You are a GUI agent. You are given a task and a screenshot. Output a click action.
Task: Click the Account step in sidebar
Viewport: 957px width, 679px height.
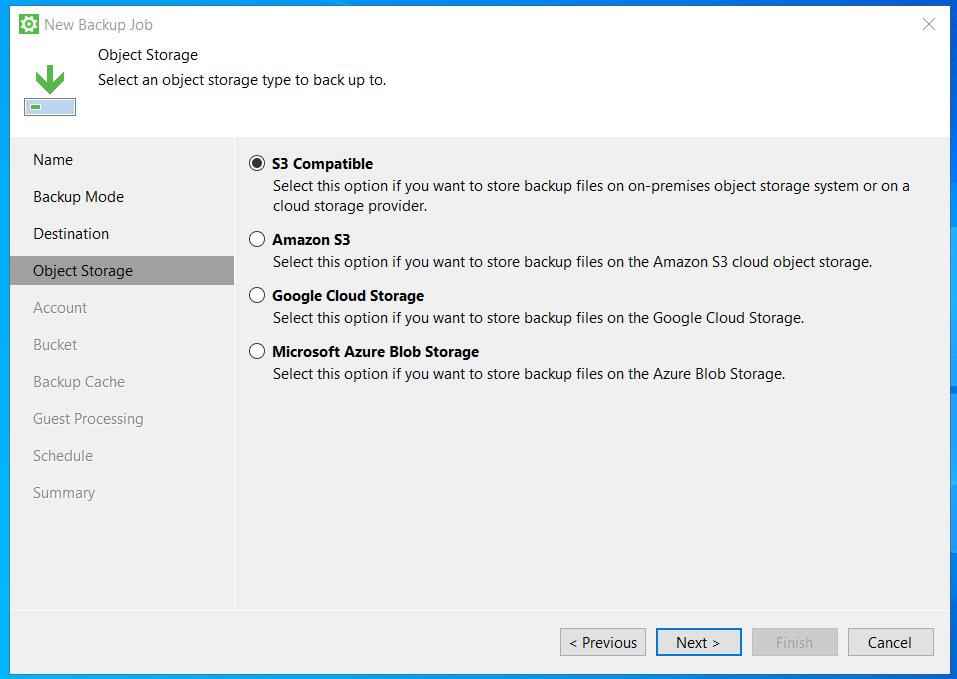pyautogui.click(x=60, y=308)
